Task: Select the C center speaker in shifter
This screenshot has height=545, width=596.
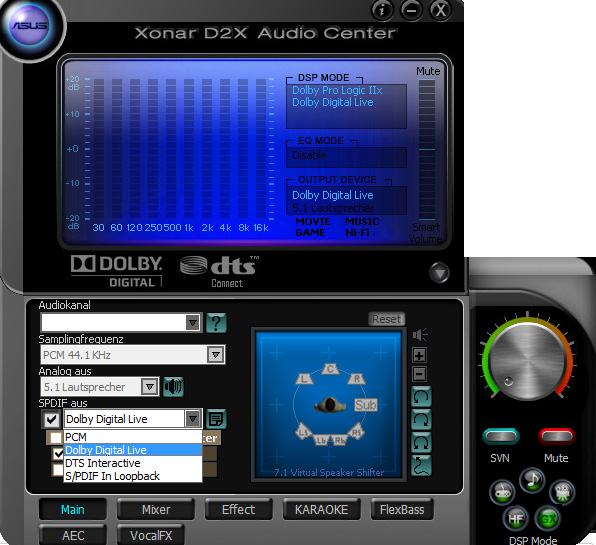Action: click(330, 369)
